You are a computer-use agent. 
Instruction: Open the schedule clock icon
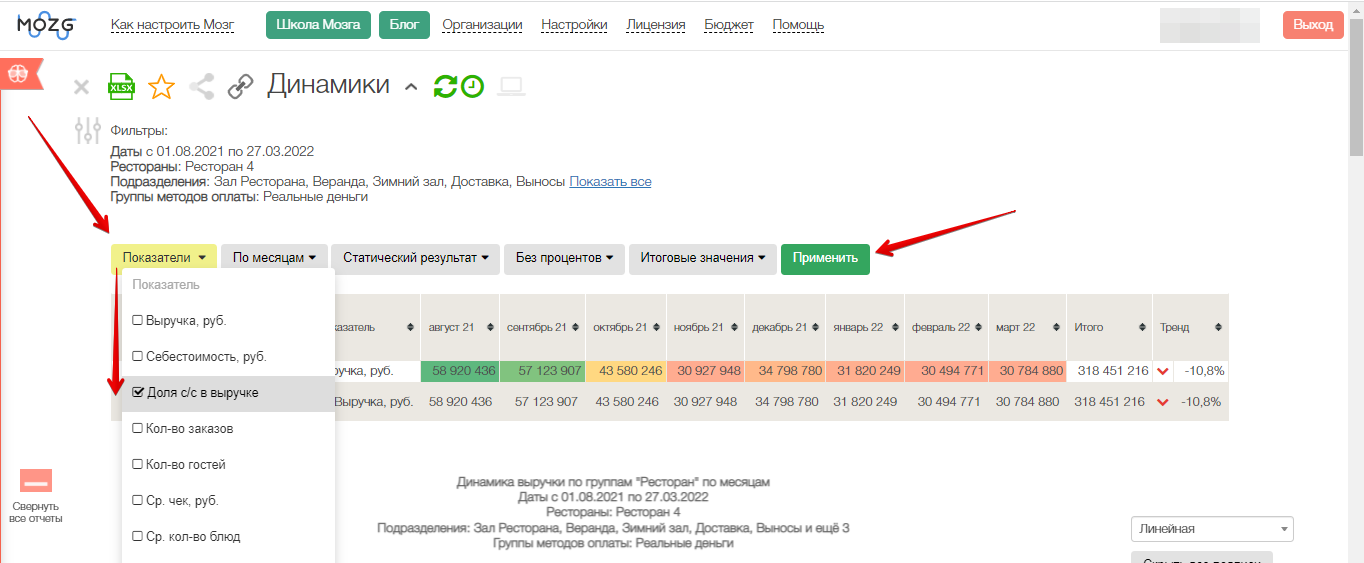coord(472,87)
